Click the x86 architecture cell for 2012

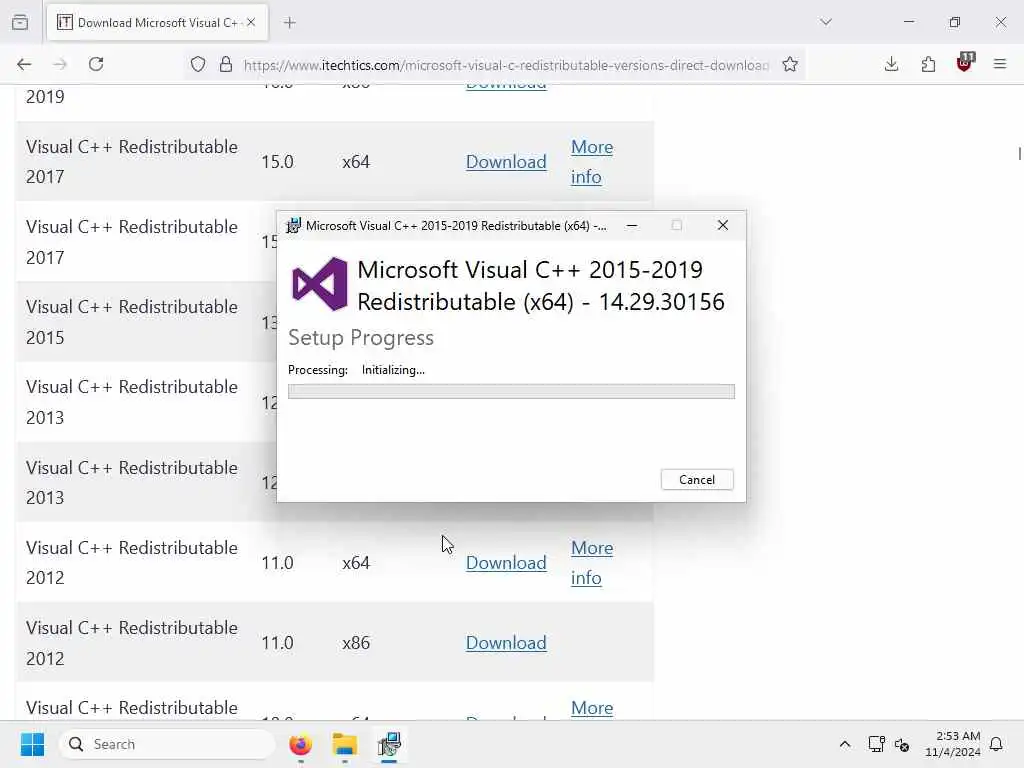pyautogui.click(x=356, y=643)
